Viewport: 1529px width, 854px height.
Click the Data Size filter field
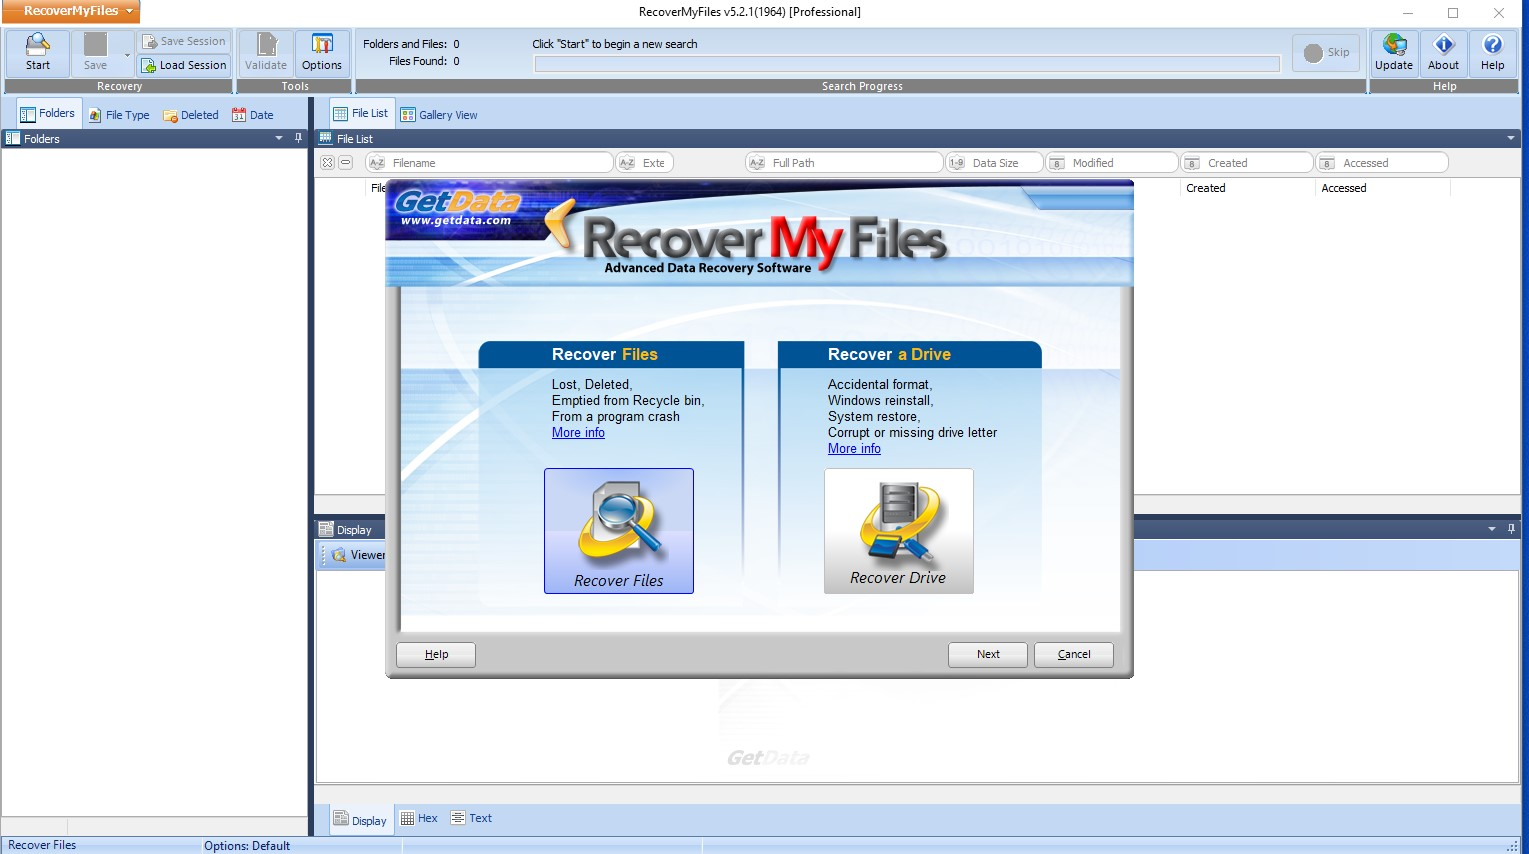[994, 163]
